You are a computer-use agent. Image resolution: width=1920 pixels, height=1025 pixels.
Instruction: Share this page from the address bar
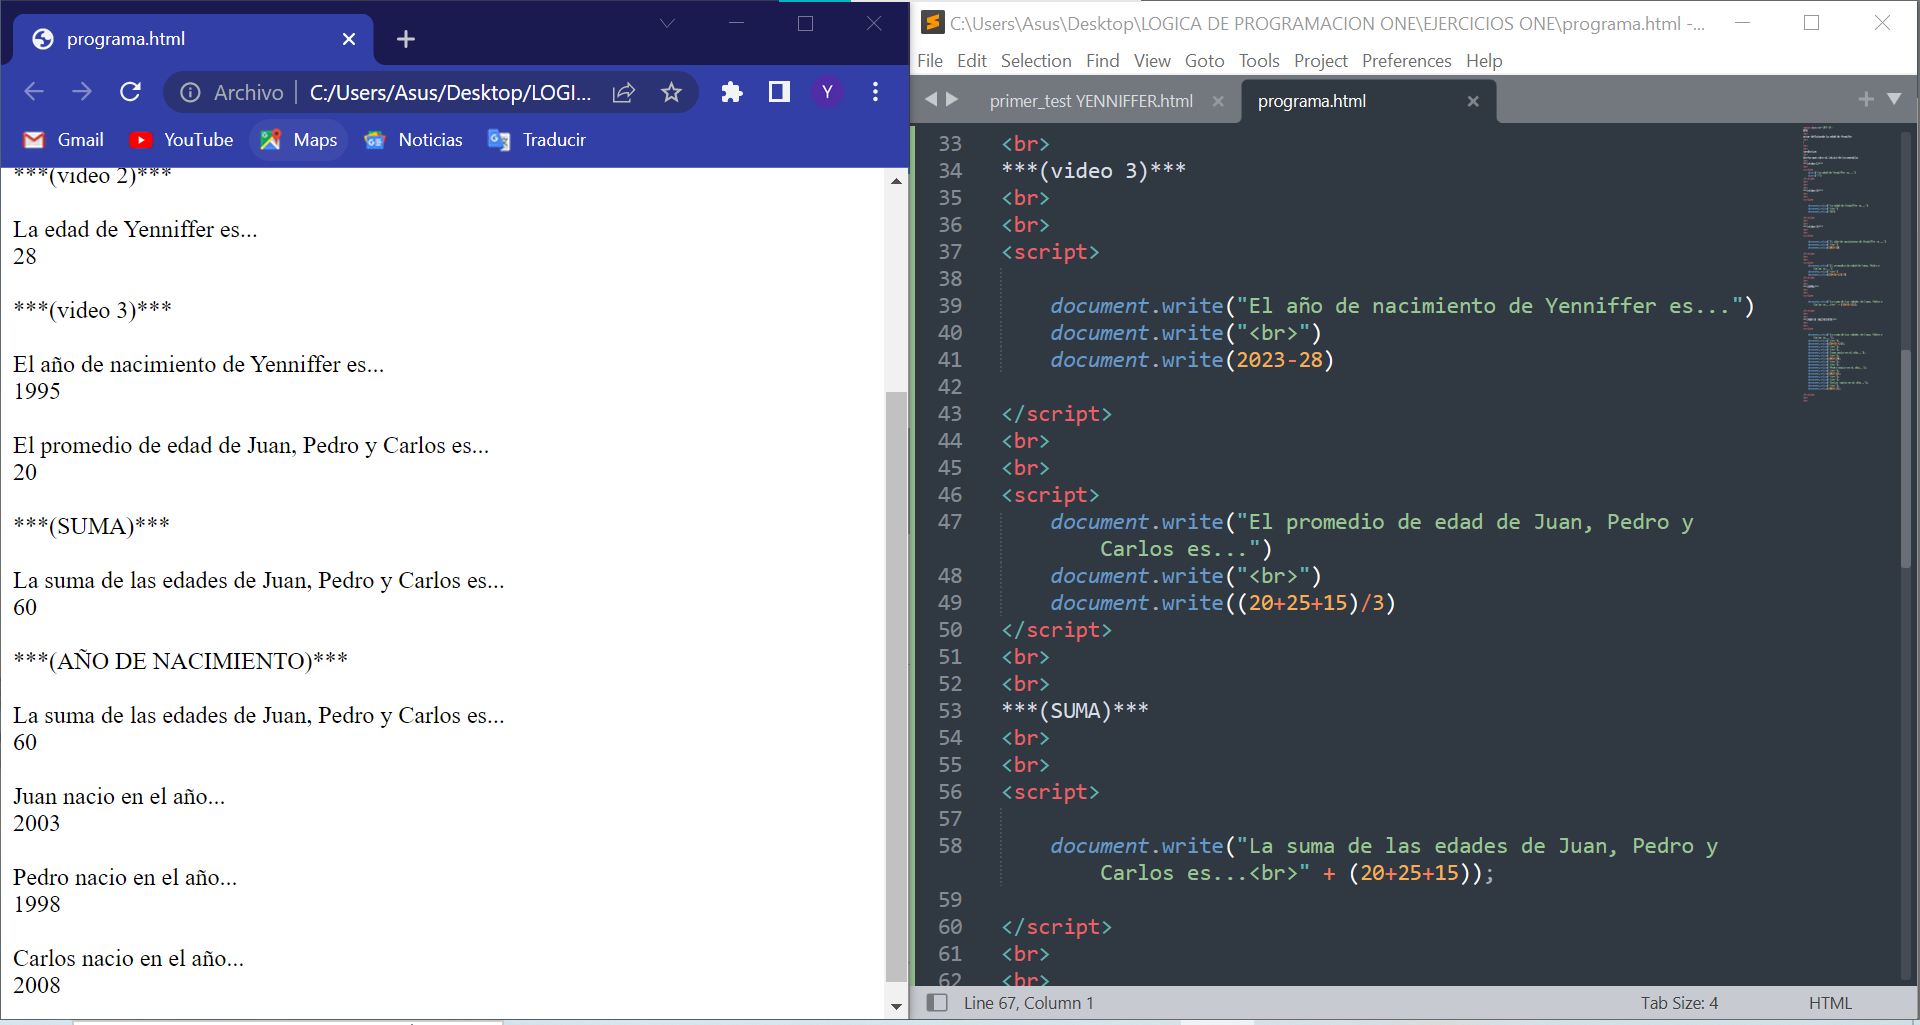click(x=624, y=93)
